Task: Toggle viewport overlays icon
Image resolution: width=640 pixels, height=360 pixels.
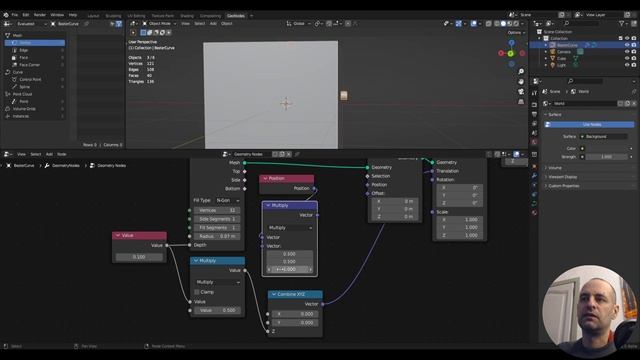Action: click(473, 24)
